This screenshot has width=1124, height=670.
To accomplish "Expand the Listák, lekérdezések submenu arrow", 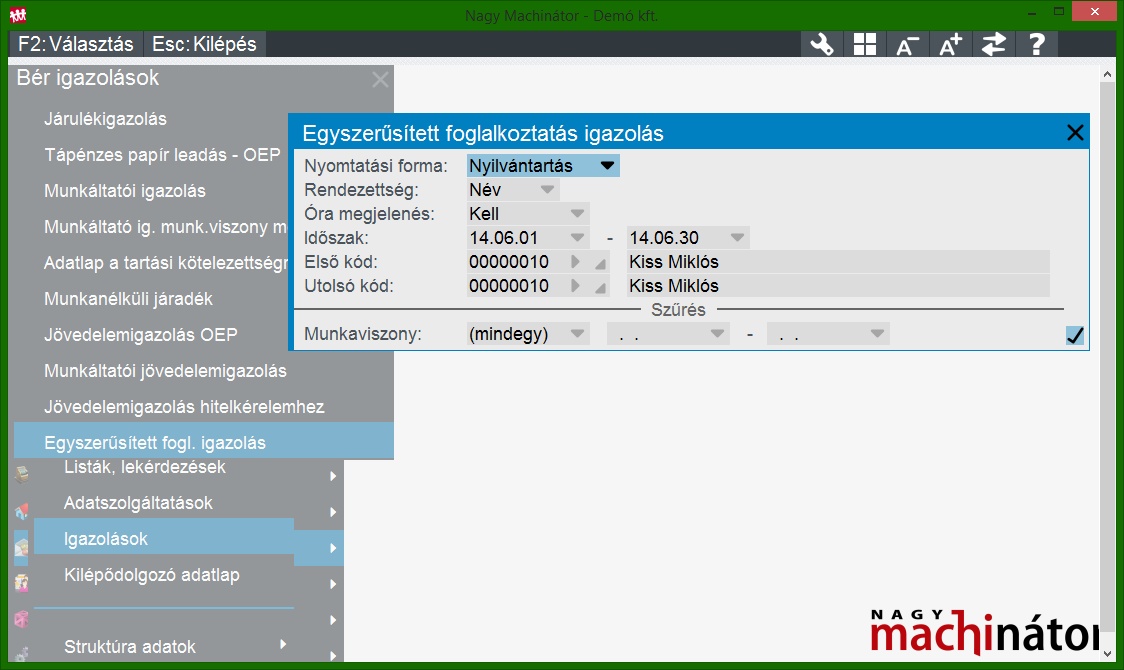I will click(x=333, y=476).
